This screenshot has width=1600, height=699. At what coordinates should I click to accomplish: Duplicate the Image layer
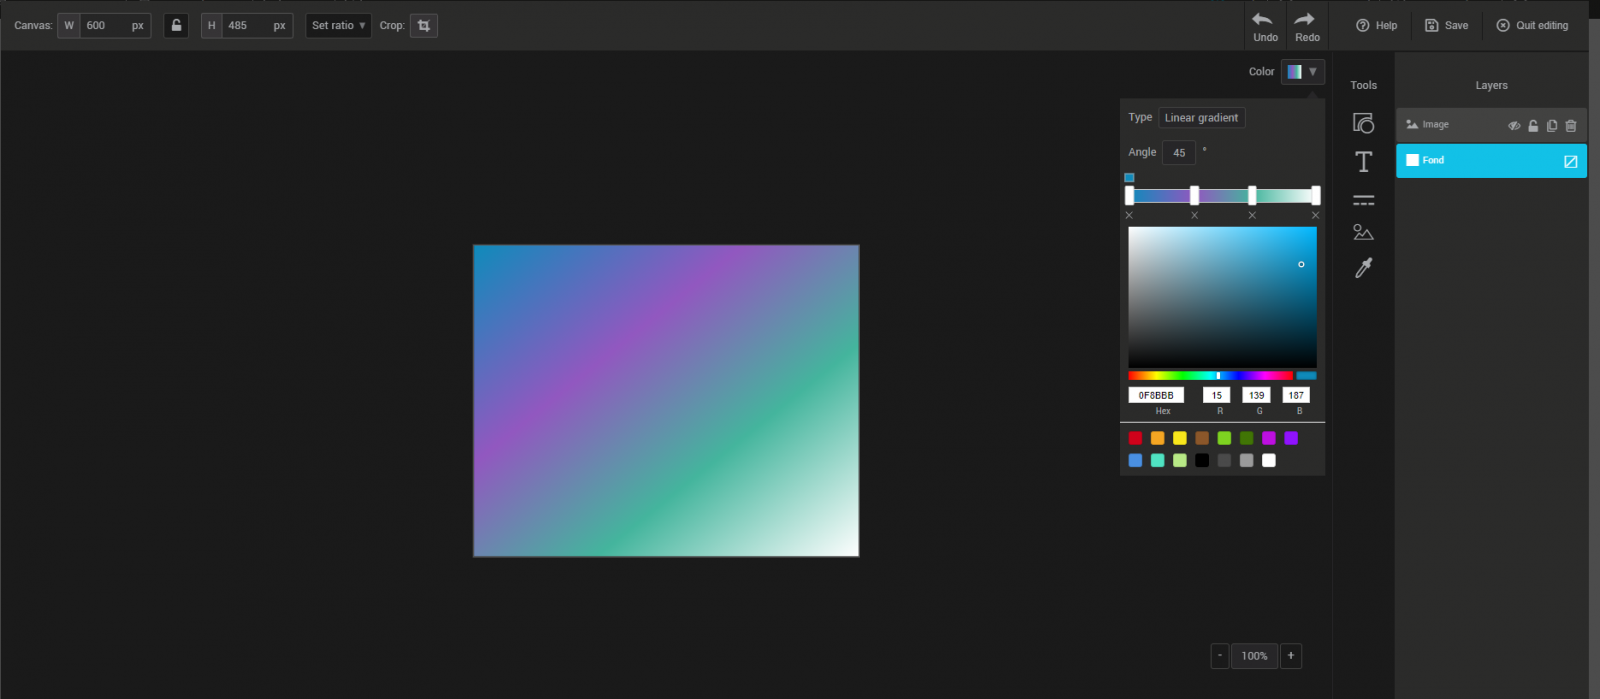click(1552, 126)
